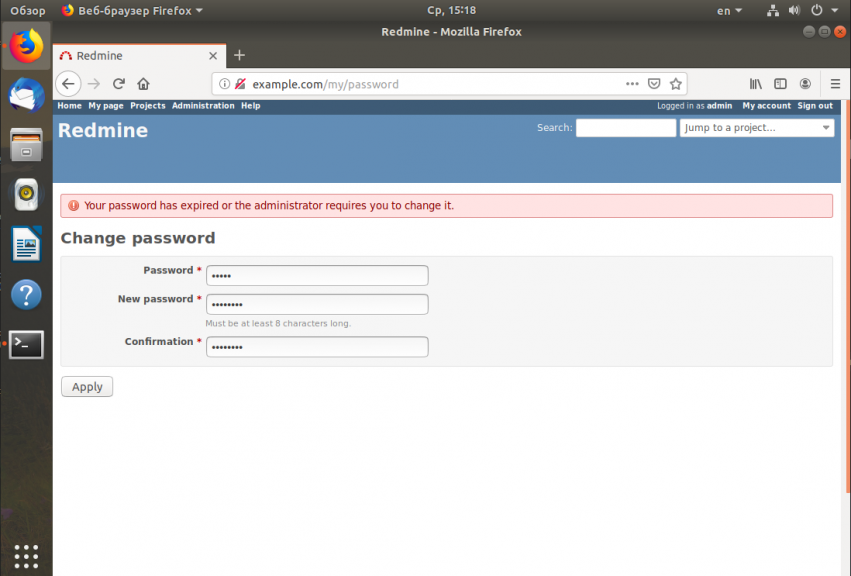Viewport: 851px width, 576px height.
Task: Go to Redmine Home link
Action: tap(69, 106)
